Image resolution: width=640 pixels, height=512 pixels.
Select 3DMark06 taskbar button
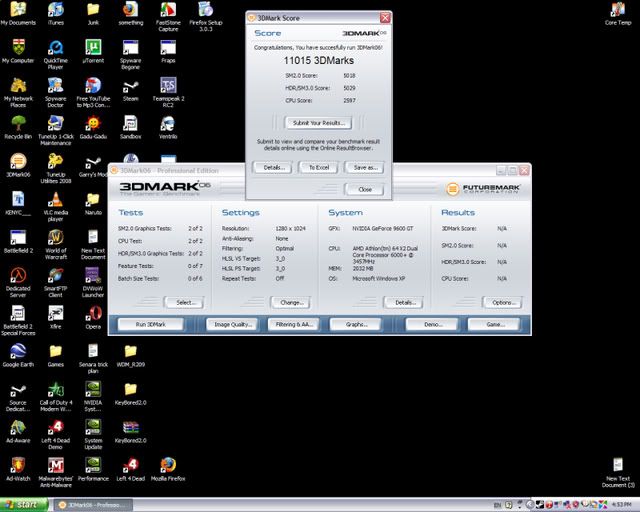point(93,505)
